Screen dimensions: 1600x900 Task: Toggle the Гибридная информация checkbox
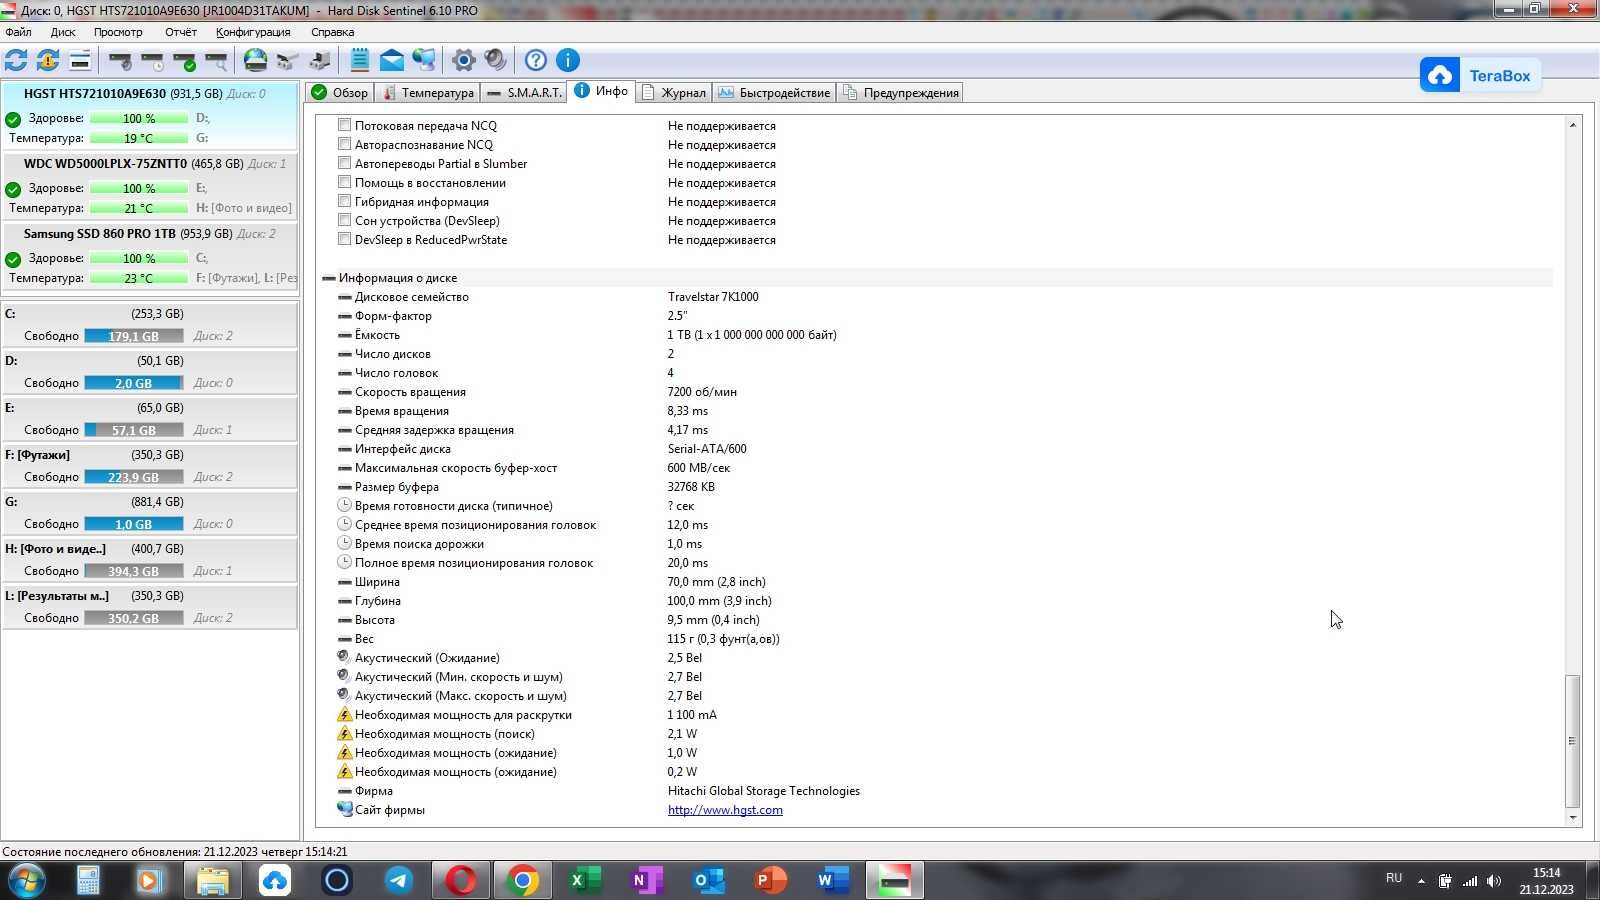tap(344, 201)
